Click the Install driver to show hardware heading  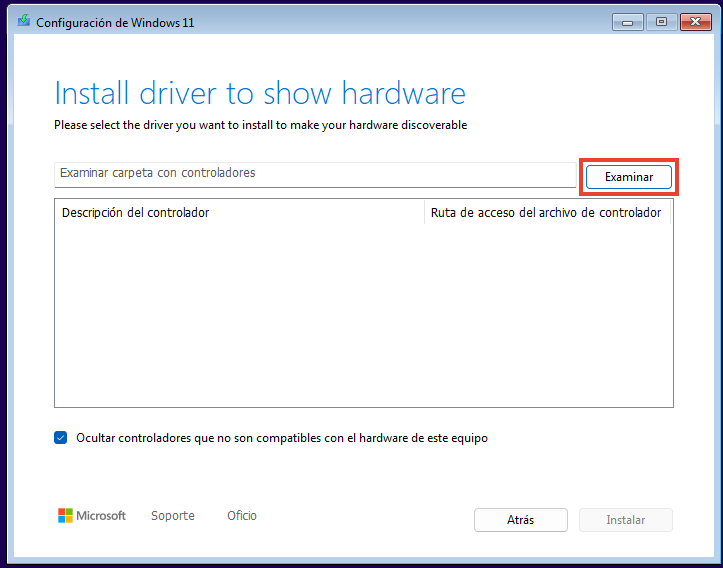pyautogui.click(x=260, y=93)
